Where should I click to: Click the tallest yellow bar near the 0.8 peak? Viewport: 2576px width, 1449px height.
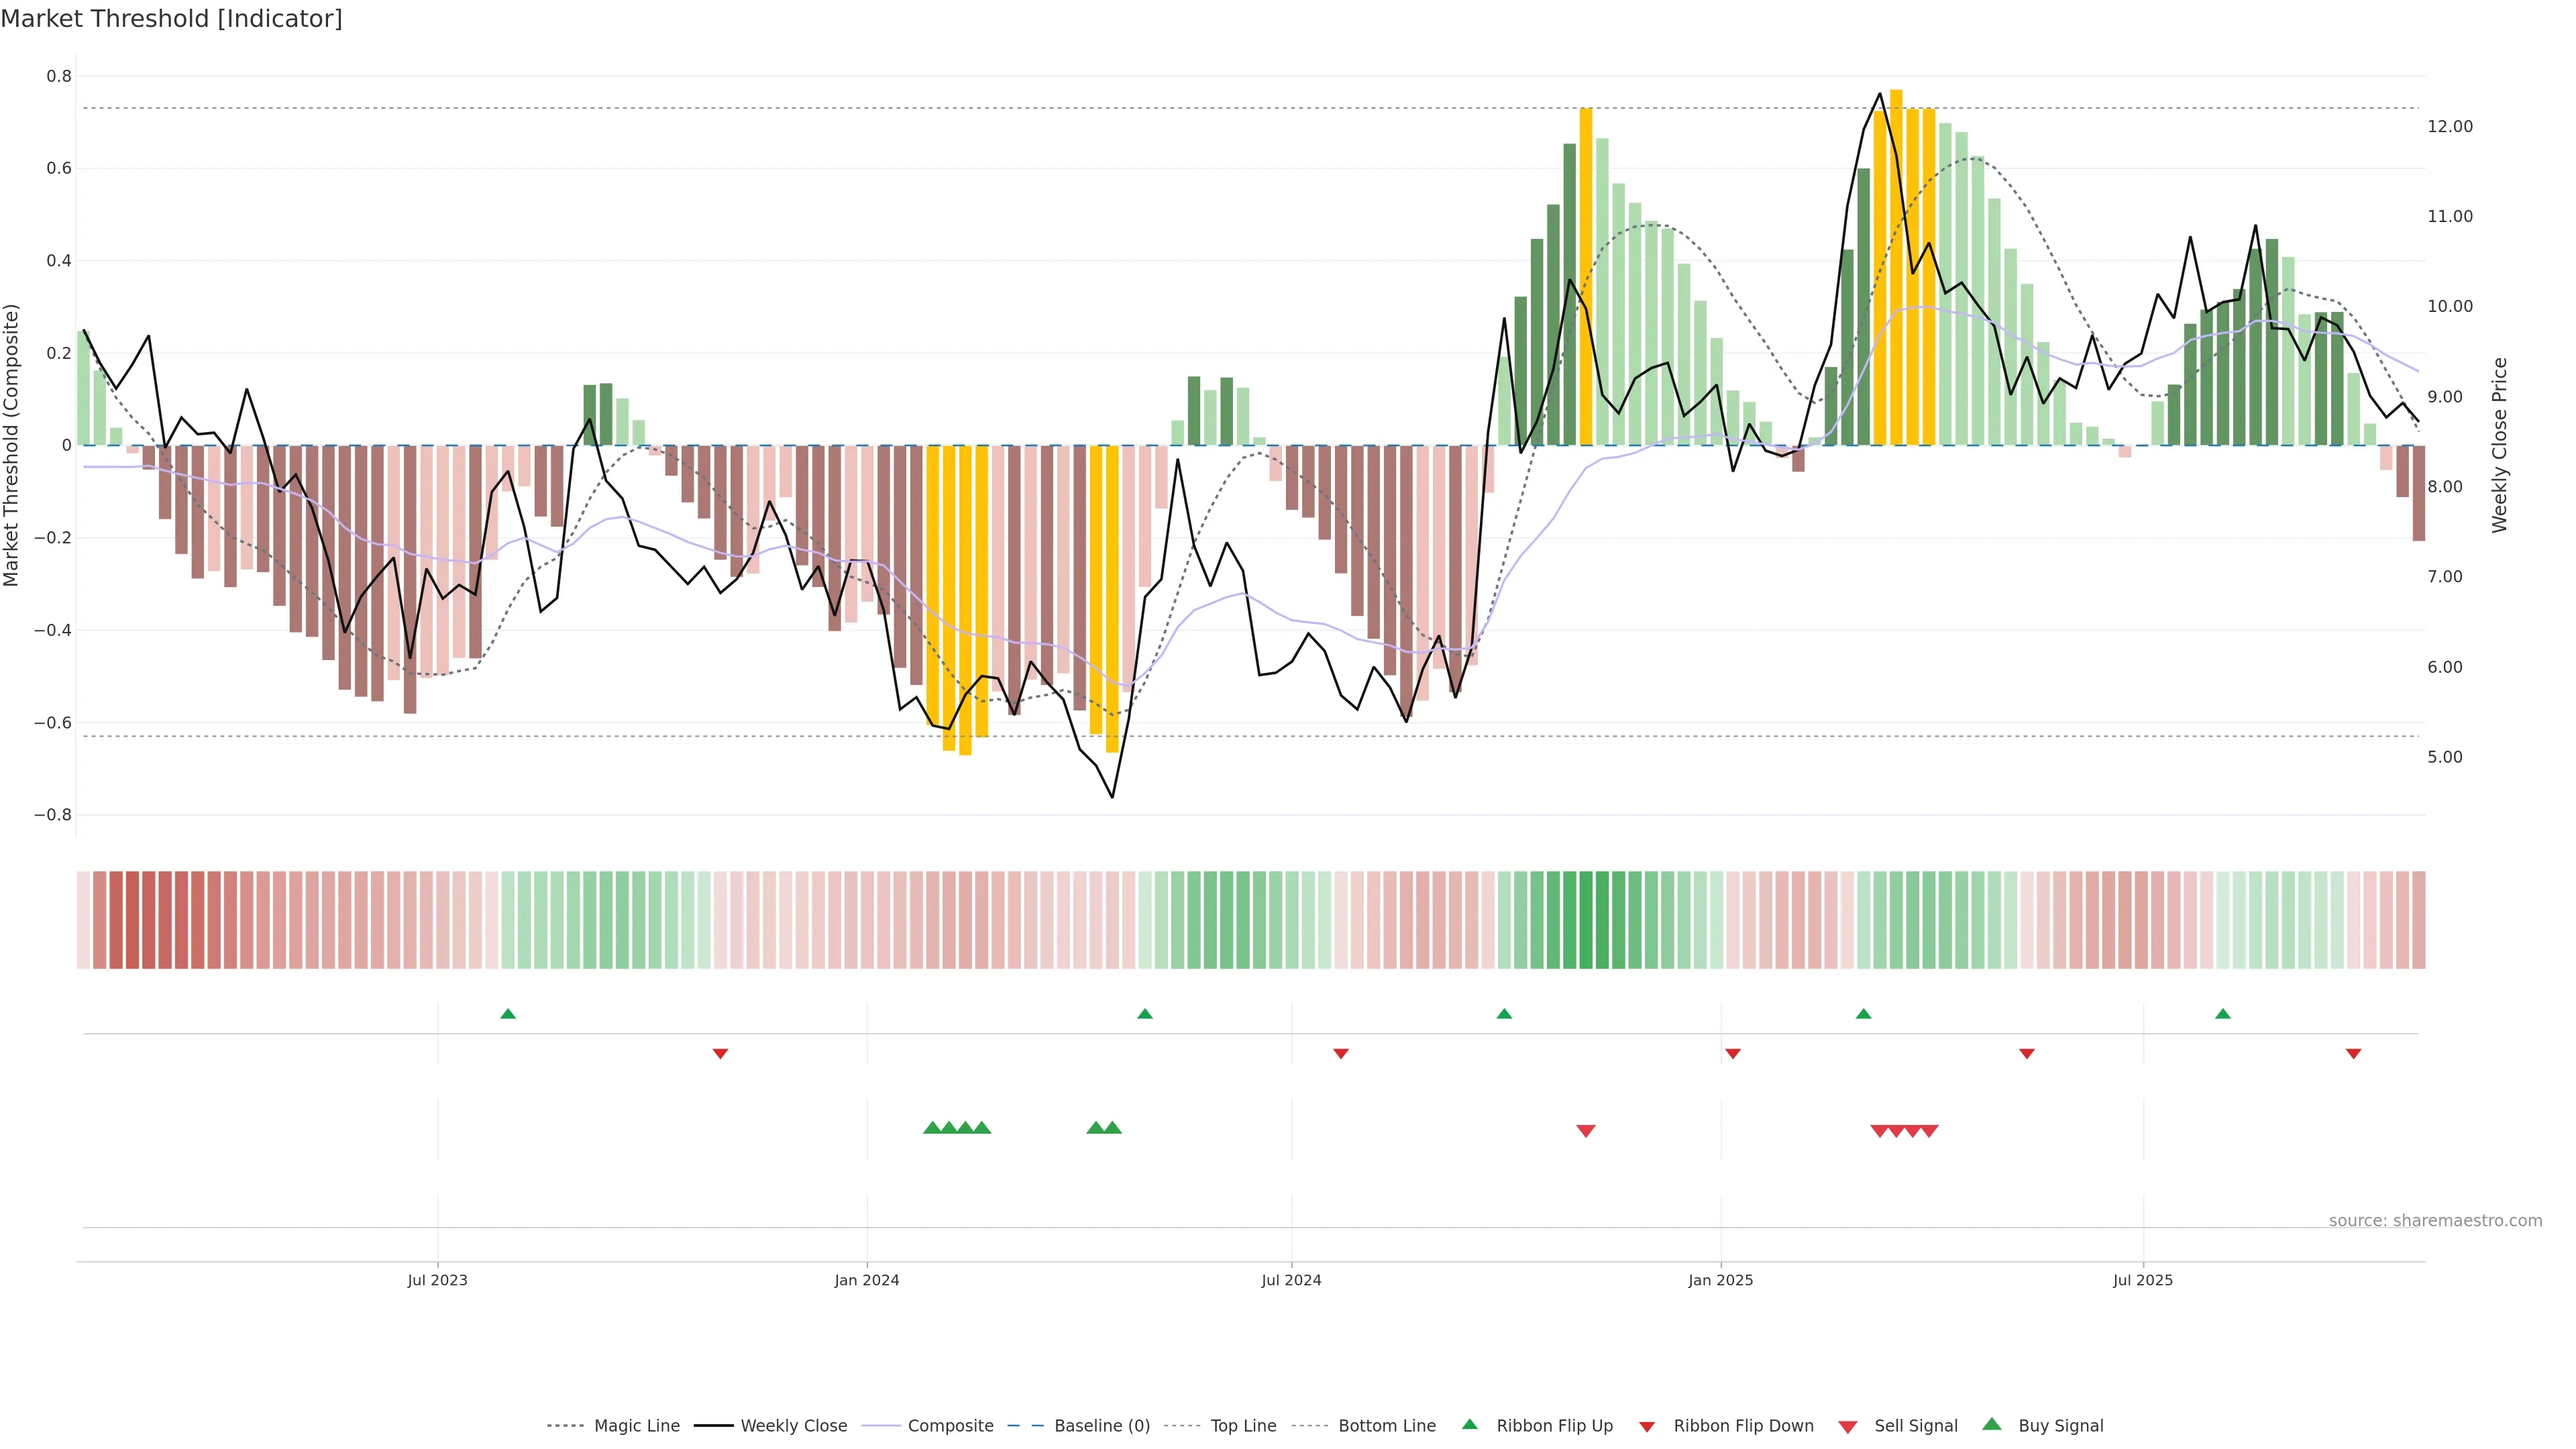[1896, 267]
